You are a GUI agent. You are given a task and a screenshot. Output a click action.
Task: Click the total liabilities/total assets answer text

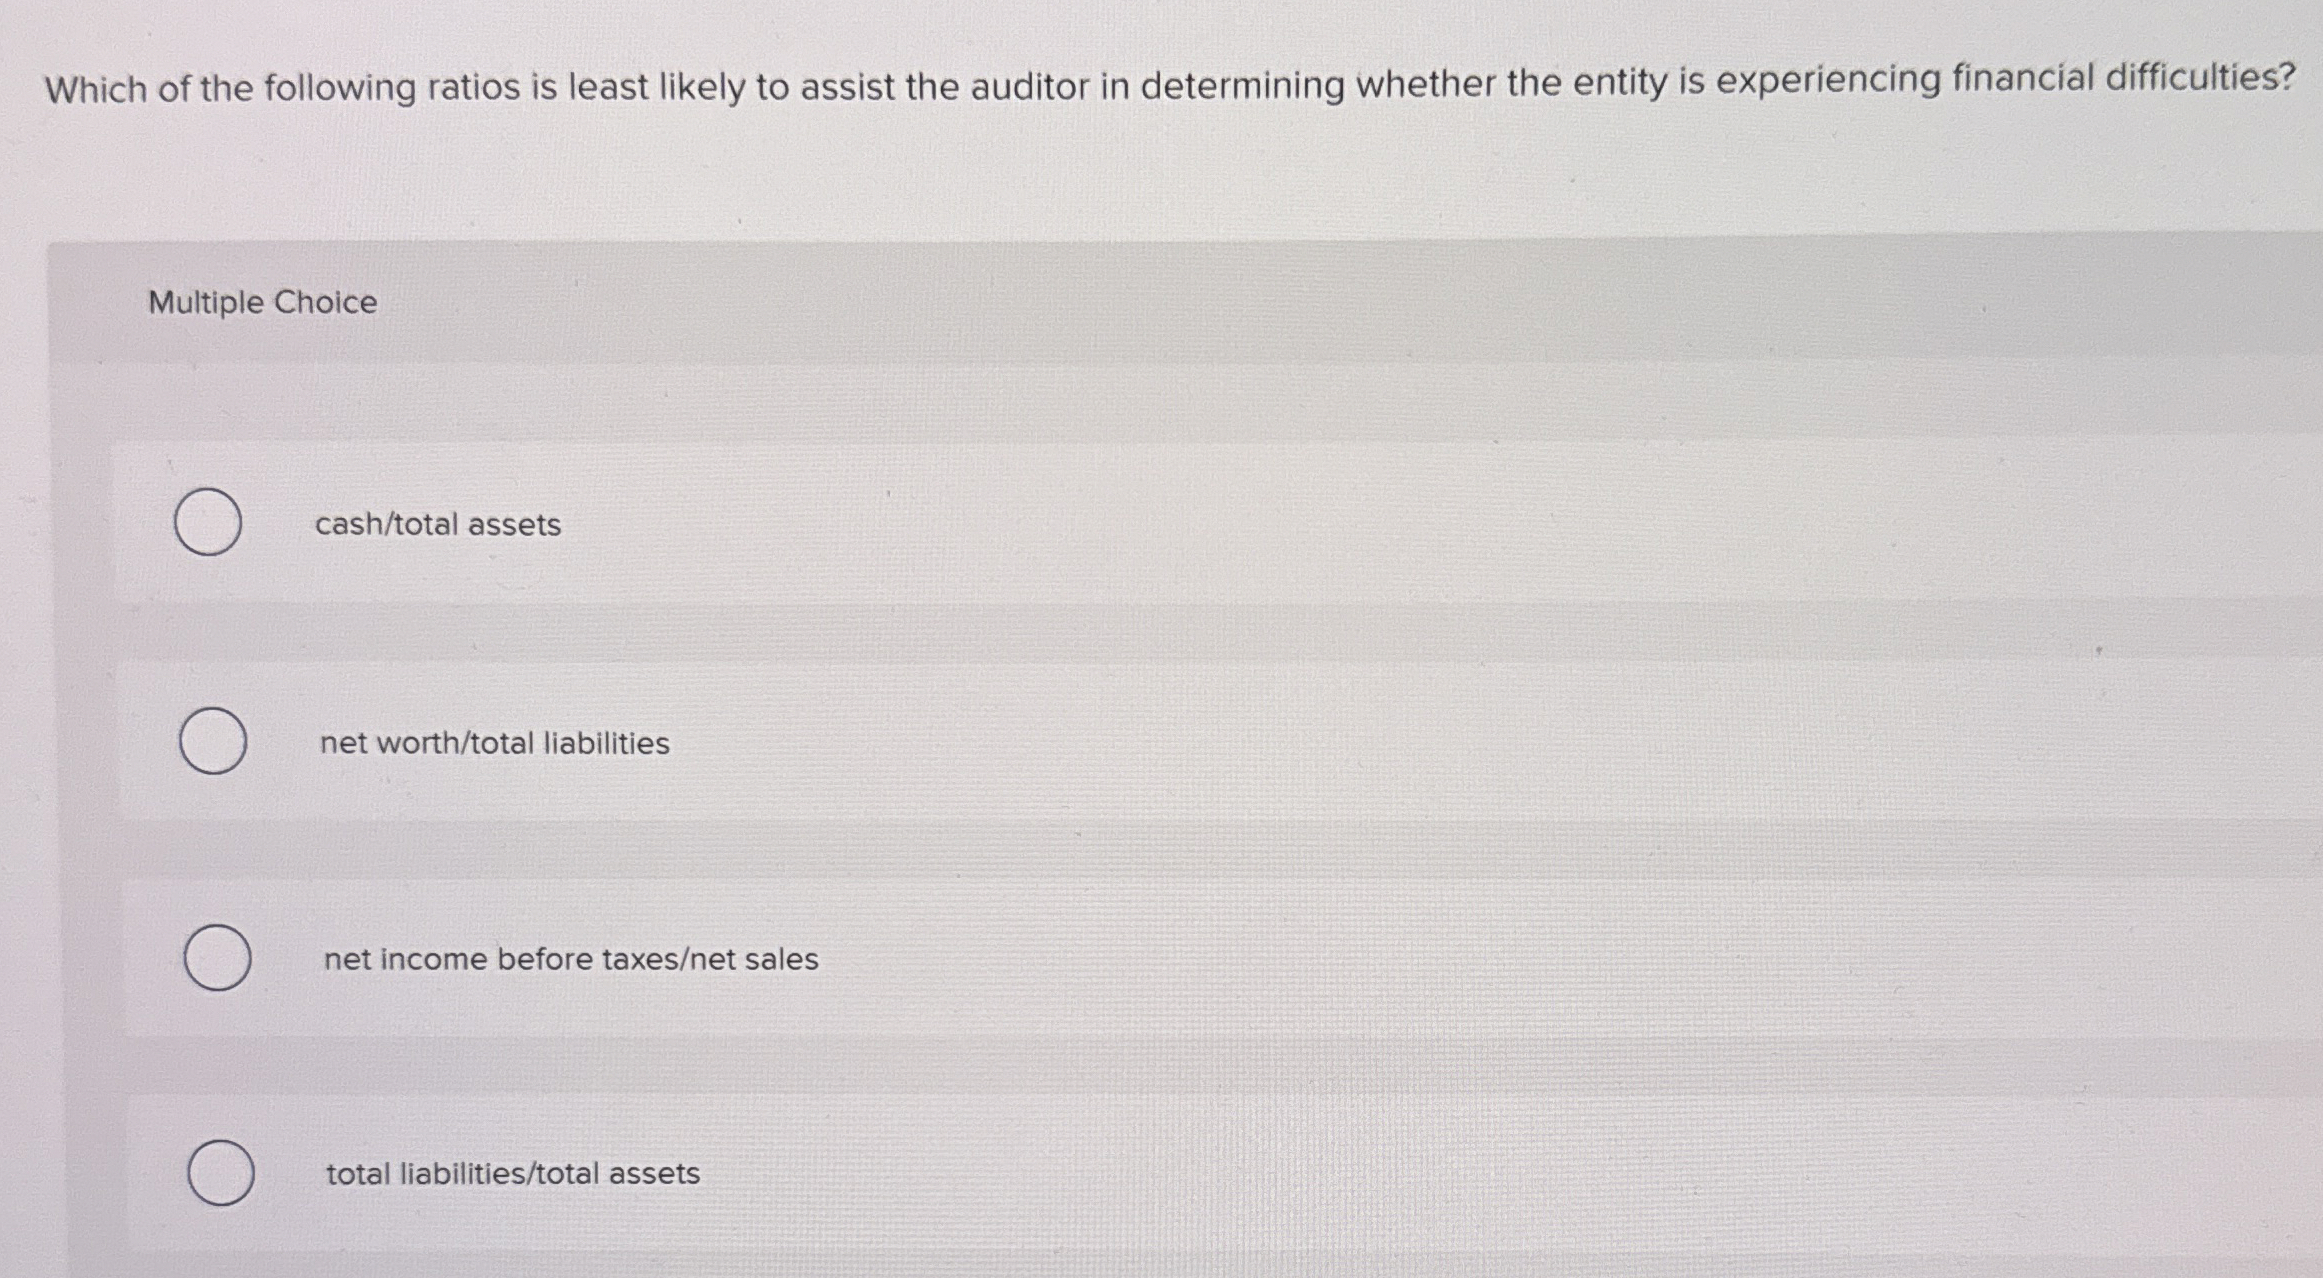[512, 1173]
